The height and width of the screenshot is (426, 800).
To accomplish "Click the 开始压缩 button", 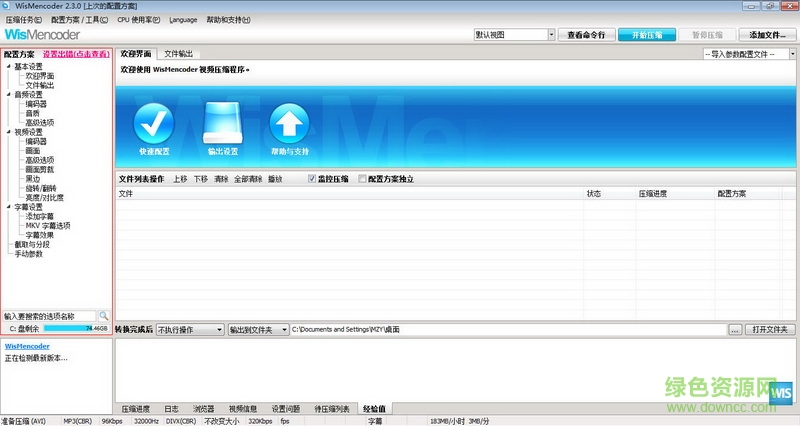I will click(646, 34).
